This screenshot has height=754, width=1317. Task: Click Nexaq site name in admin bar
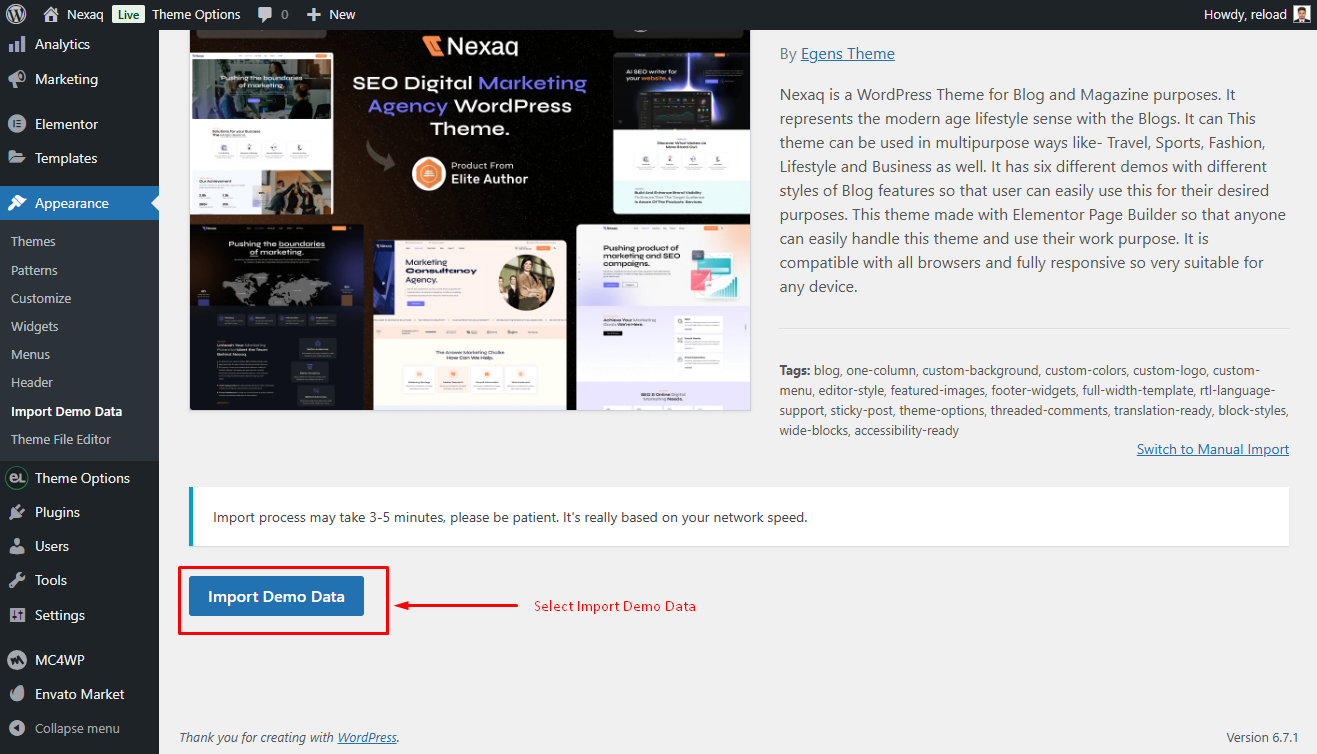[x=85, y=14]
